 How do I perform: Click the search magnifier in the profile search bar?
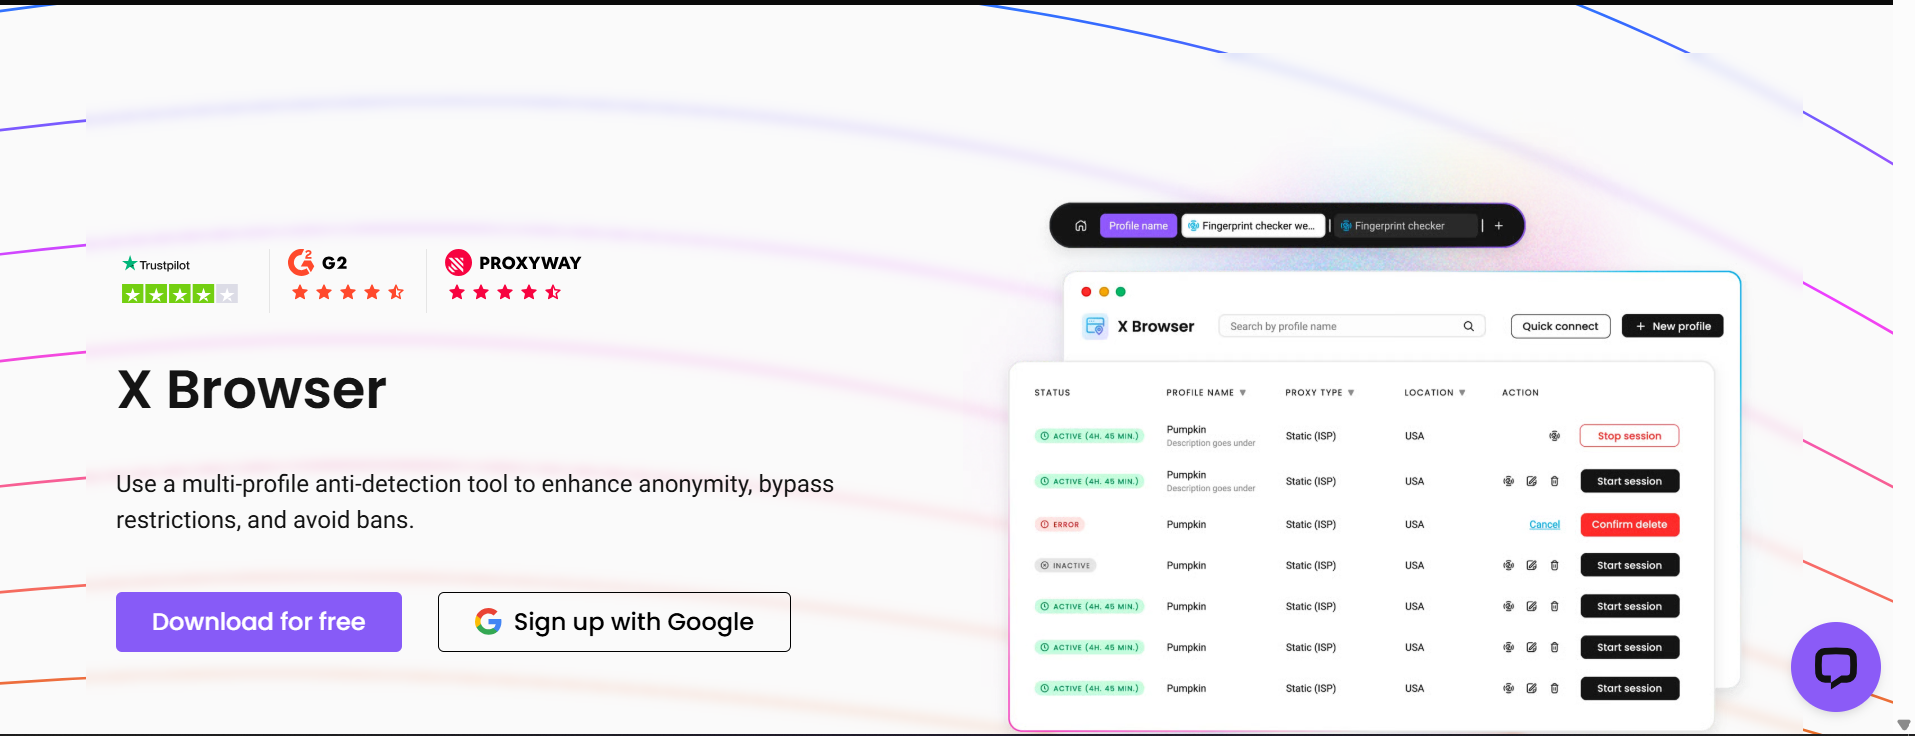coord(1468,326)
